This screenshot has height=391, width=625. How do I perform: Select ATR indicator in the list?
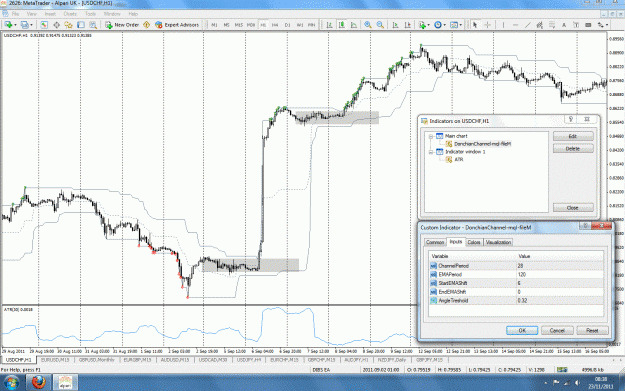pyautogui.click(x=458, y=159)
